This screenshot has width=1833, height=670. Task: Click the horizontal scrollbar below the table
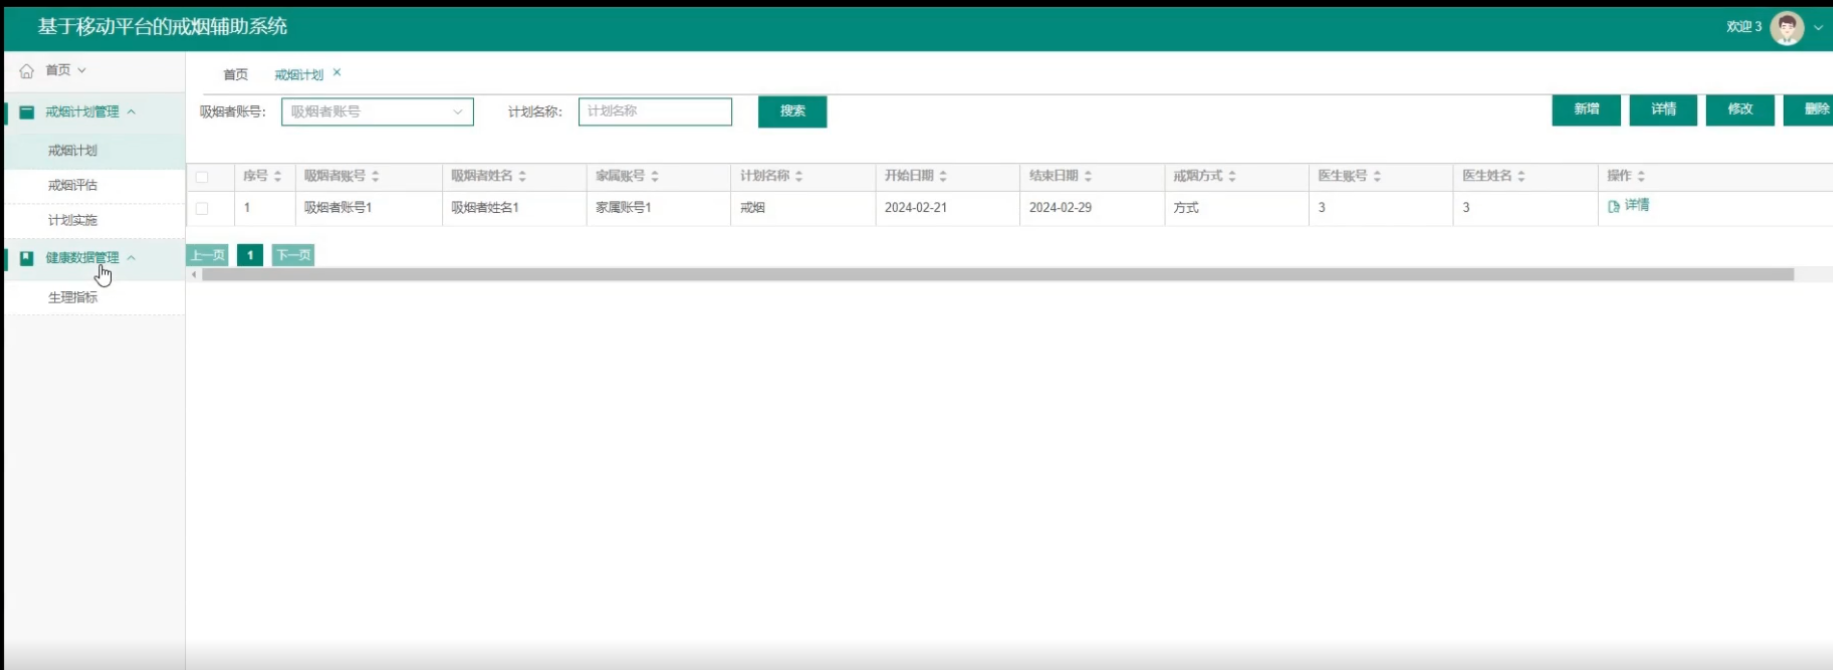coord(997,274)
